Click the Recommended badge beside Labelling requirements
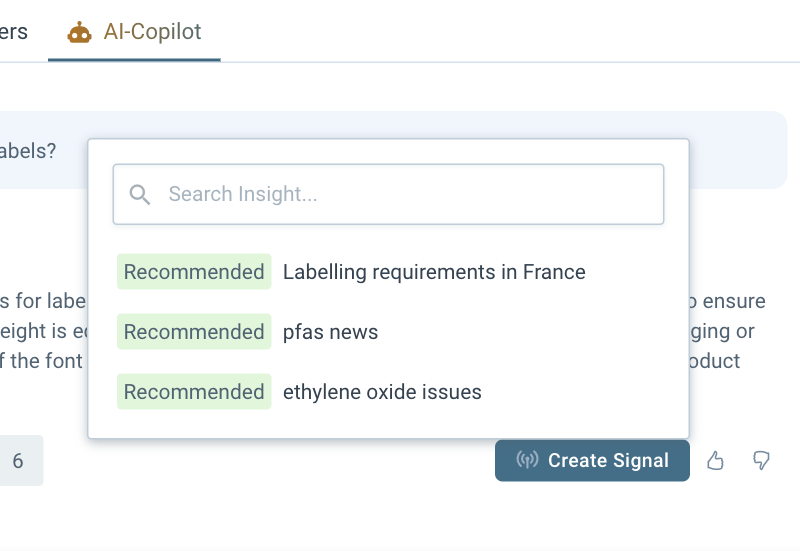 pyautogui.click(x=194, y=272)
